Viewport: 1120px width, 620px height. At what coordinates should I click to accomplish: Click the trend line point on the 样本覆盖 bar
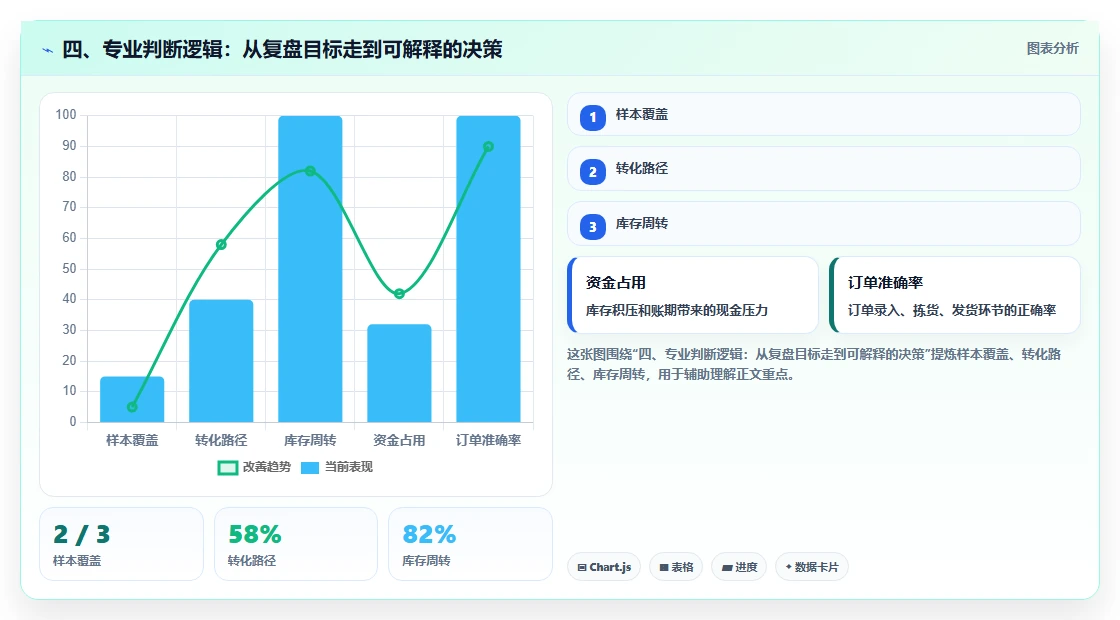click(132, 407)
